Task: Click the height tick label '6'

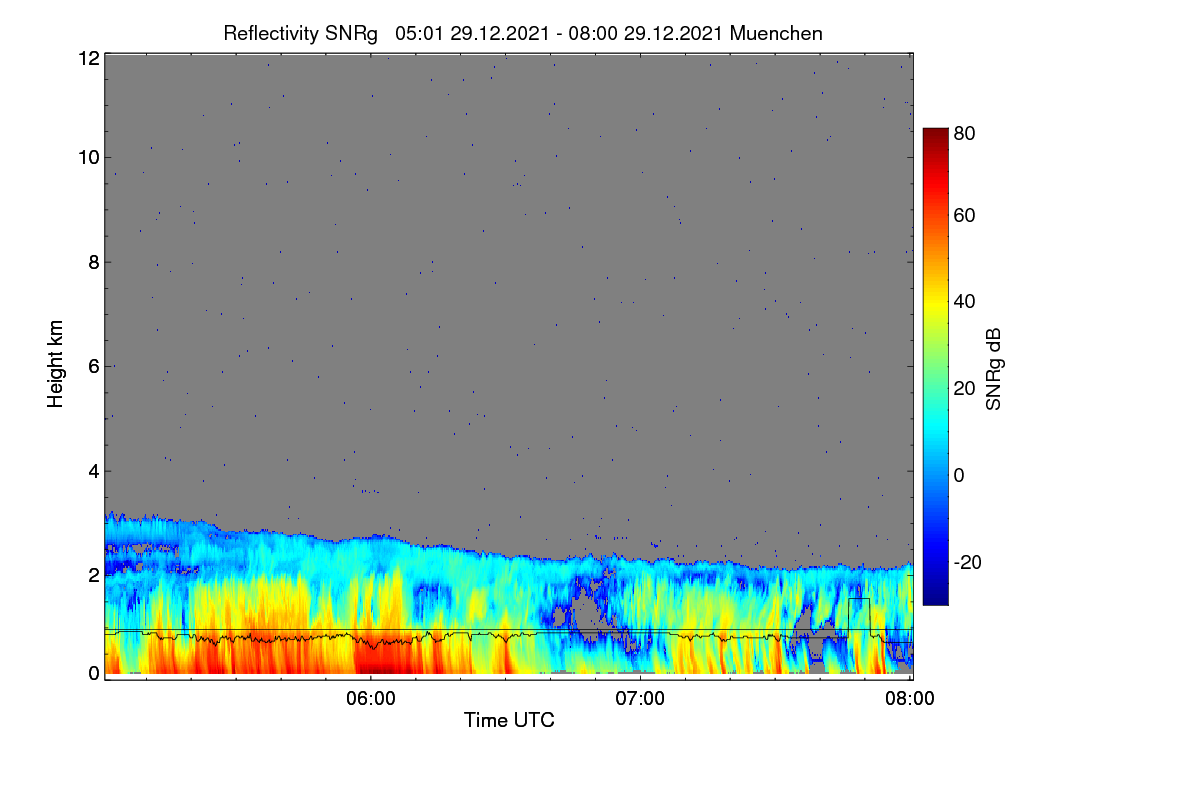Action: (94, 367)
